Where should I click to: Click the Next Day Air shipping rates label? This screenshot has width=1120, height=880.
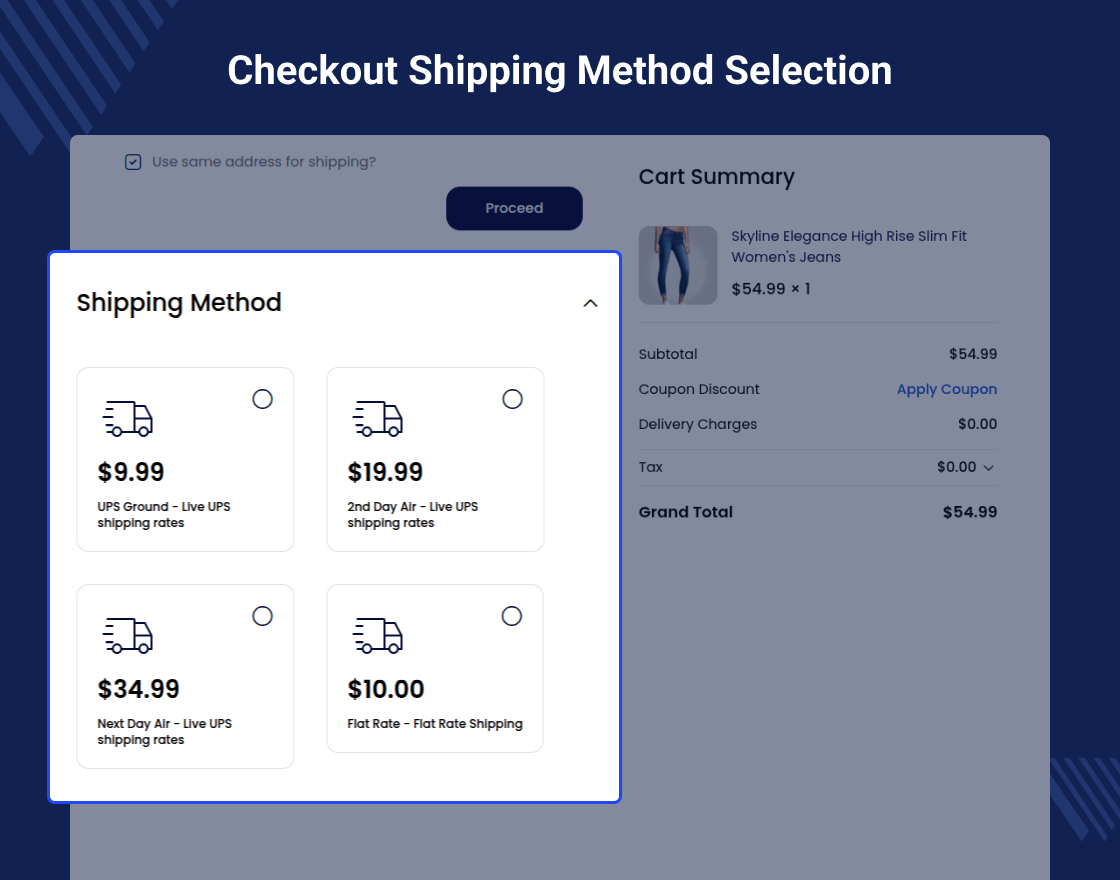pos(164,731)
